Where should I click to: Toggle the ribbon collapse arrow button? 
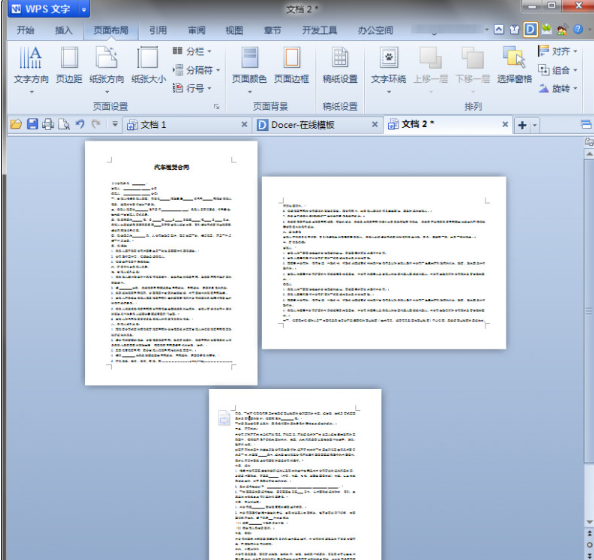click(x=499, y=30)
